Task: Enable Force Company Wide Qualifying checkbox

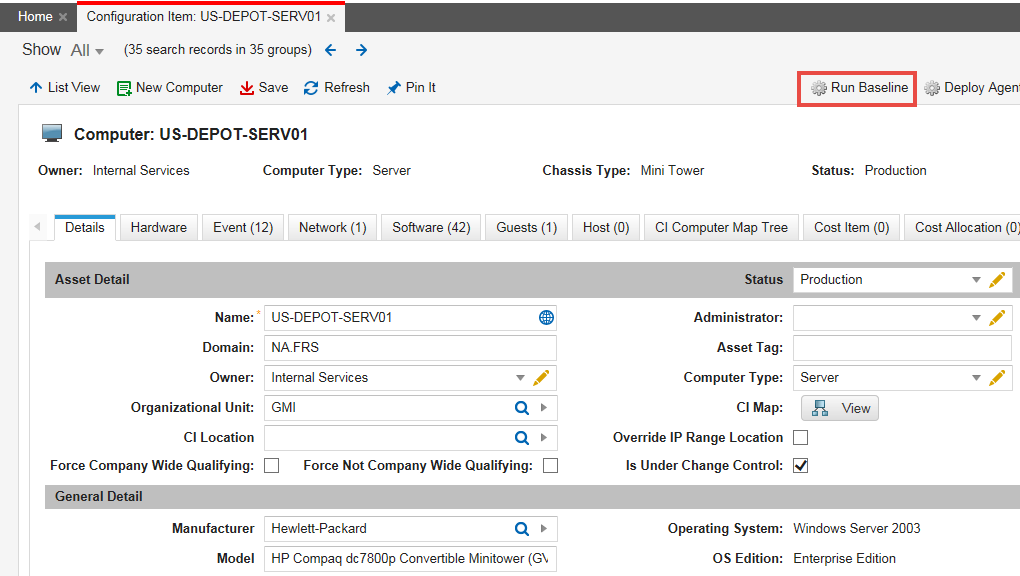Action: [271, 466]
